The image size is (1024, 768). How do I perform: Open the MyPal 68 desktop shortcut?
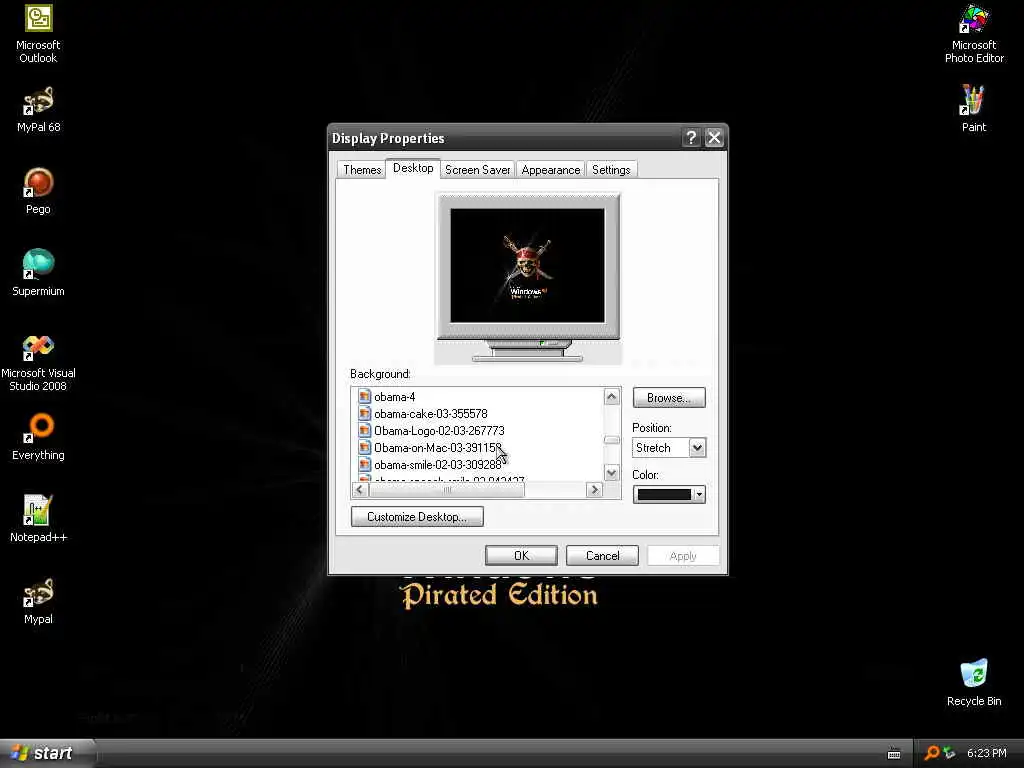click(x=38, y=110)
